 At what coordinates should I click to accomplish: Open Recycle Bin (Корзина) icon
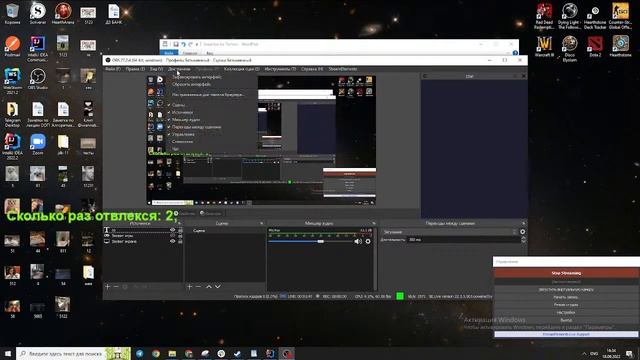12,13
